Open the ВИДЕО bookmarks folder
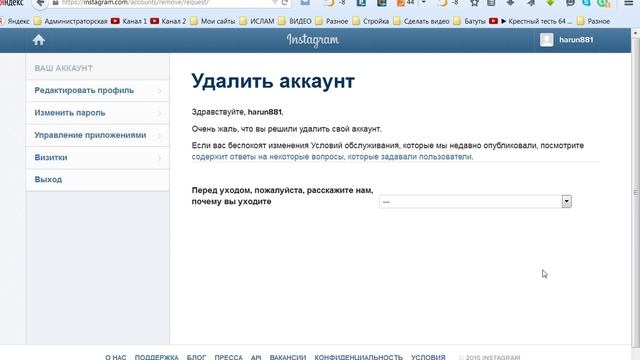Screen dimensions: 640x360 pos(295,21)
